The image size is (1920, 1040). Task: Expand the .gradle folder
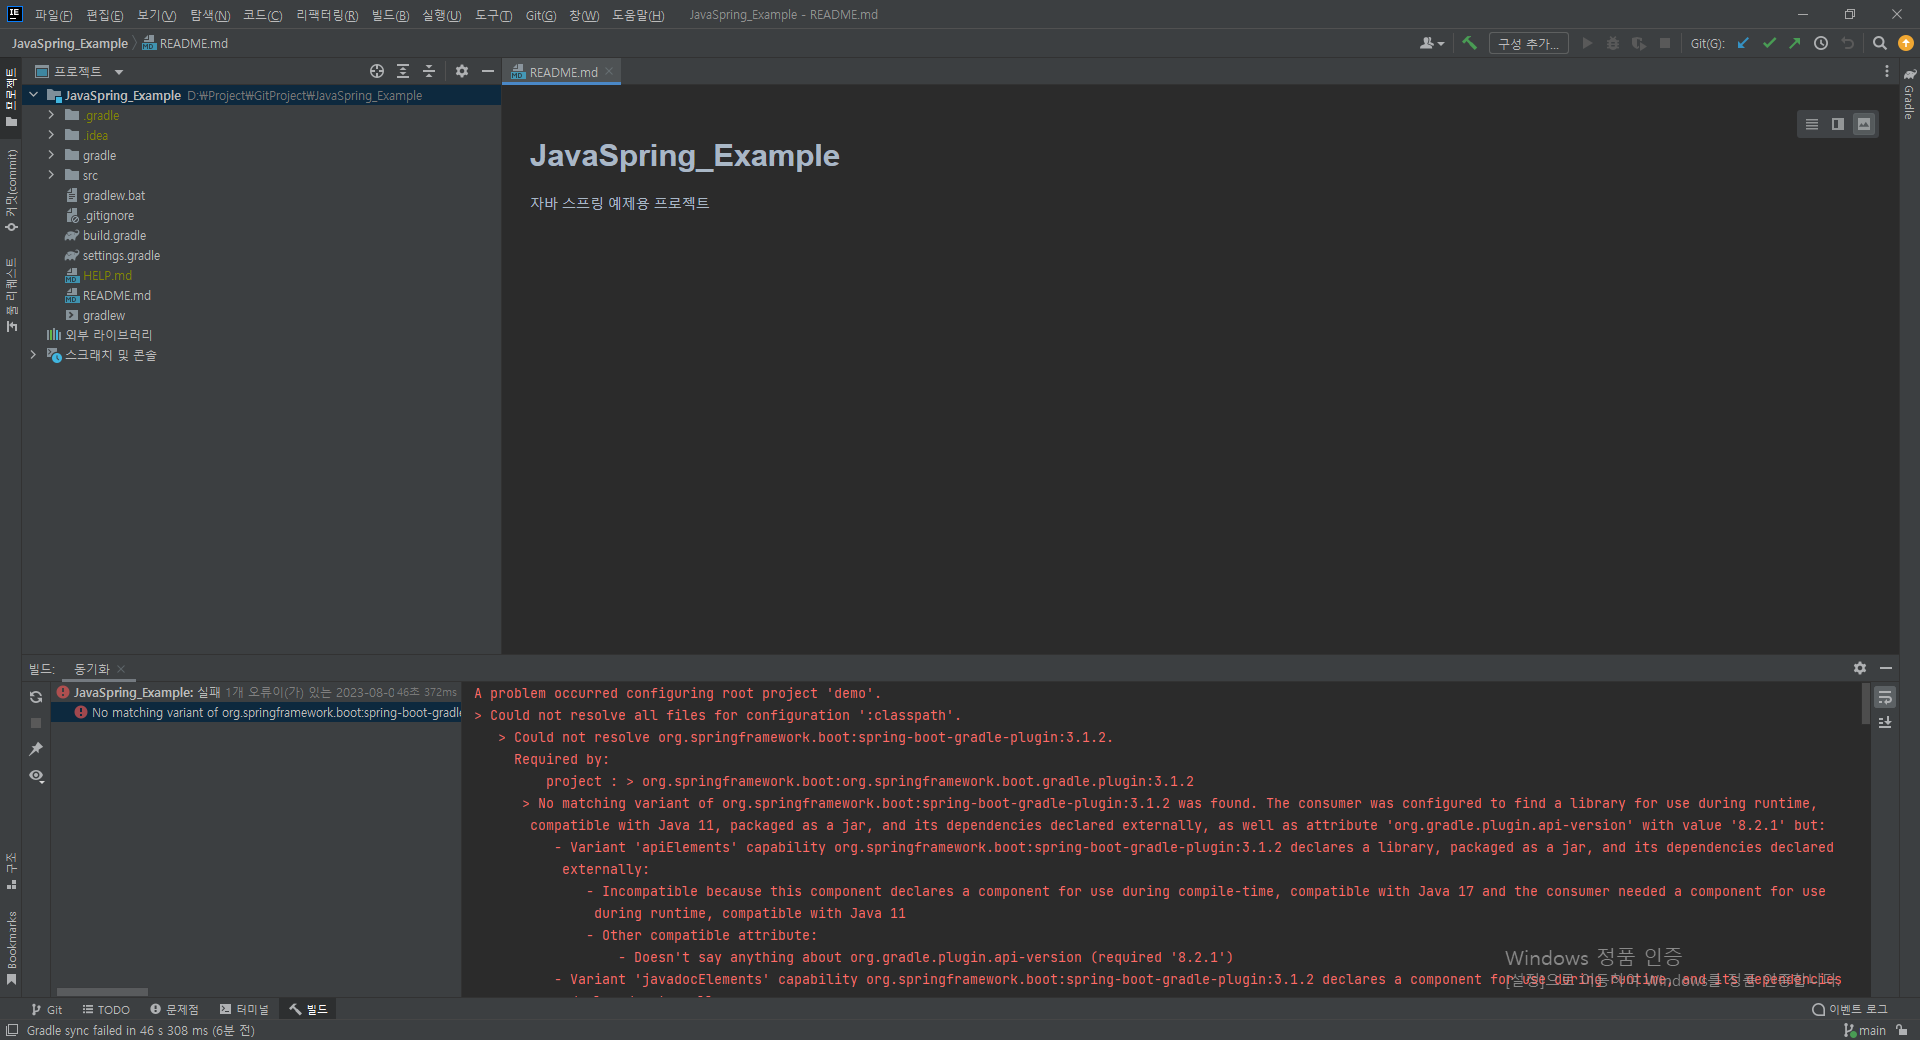(x=51, y=115)
